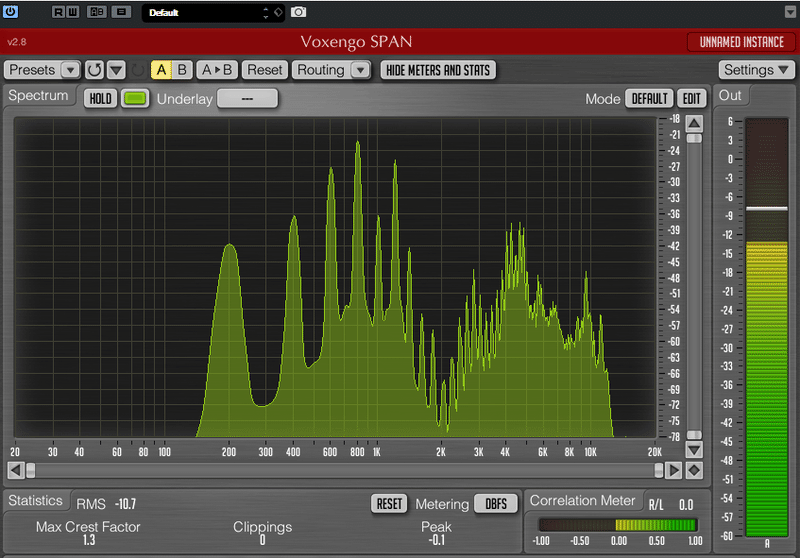
Task: Click the A/B compare icon in host bar
Action: pos(97,12)
